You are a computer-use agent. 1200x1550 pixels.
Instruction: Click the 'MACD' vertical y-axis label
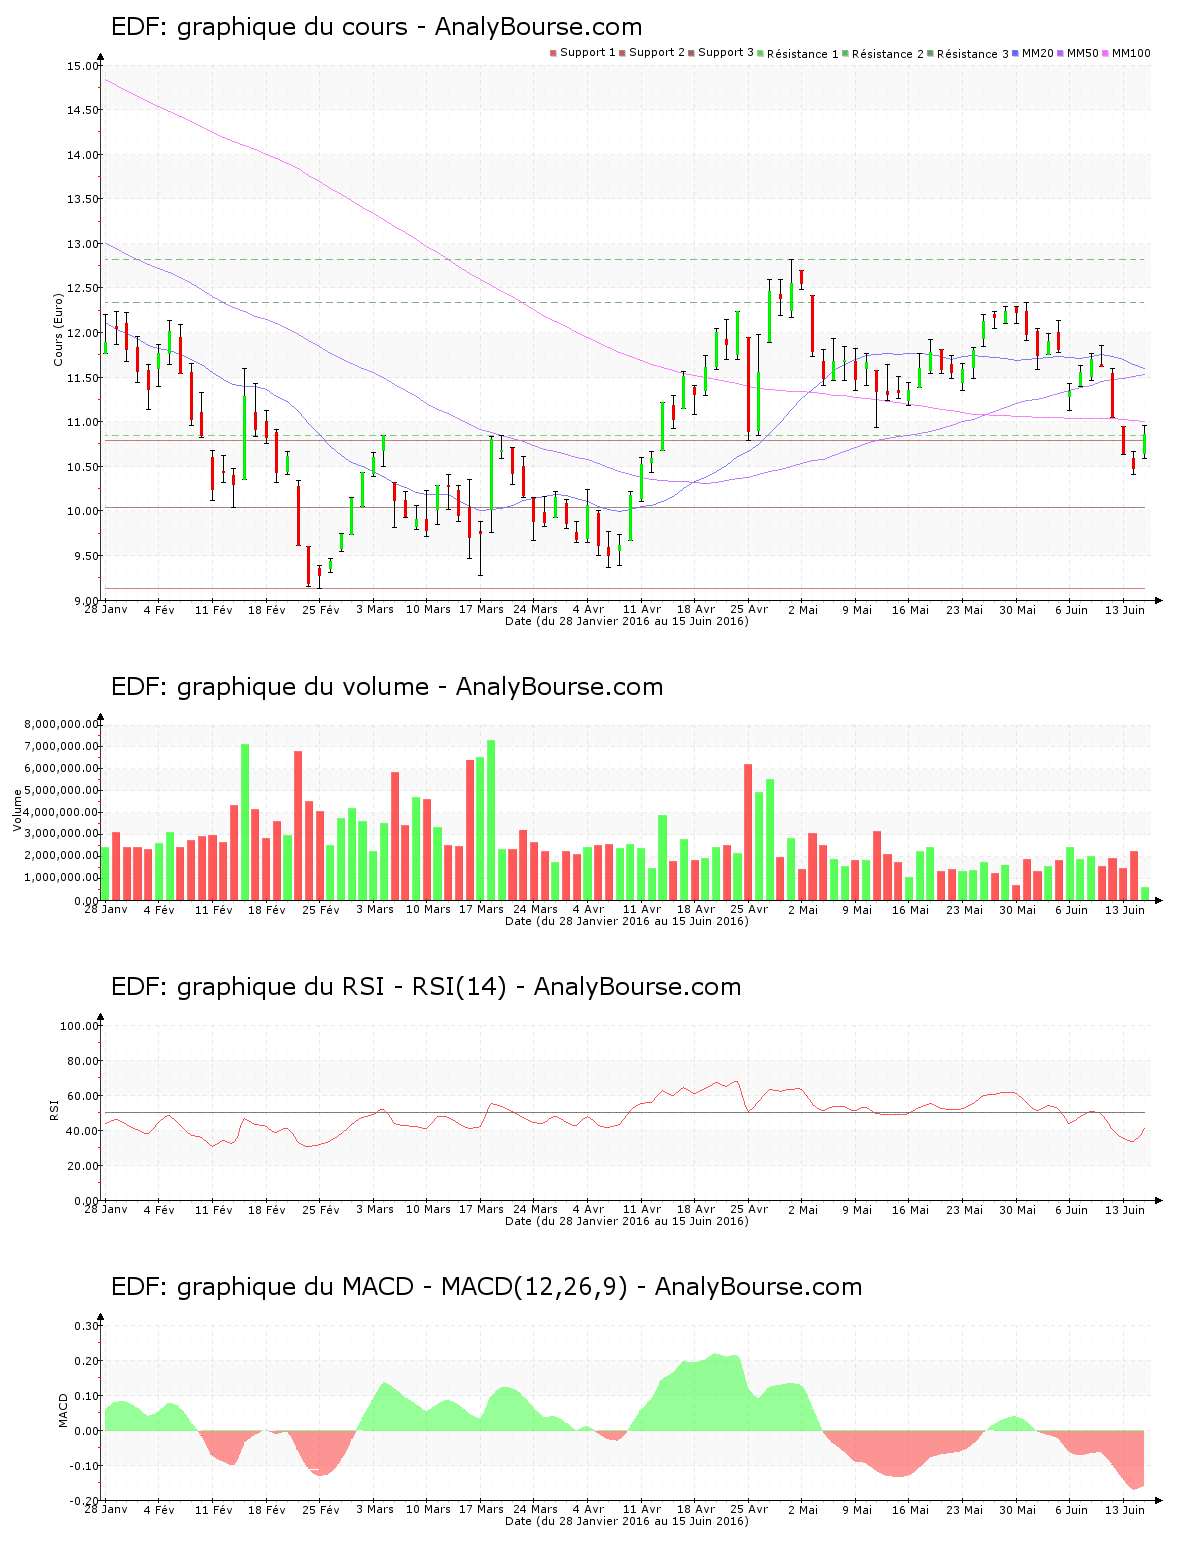(64, 1410)
